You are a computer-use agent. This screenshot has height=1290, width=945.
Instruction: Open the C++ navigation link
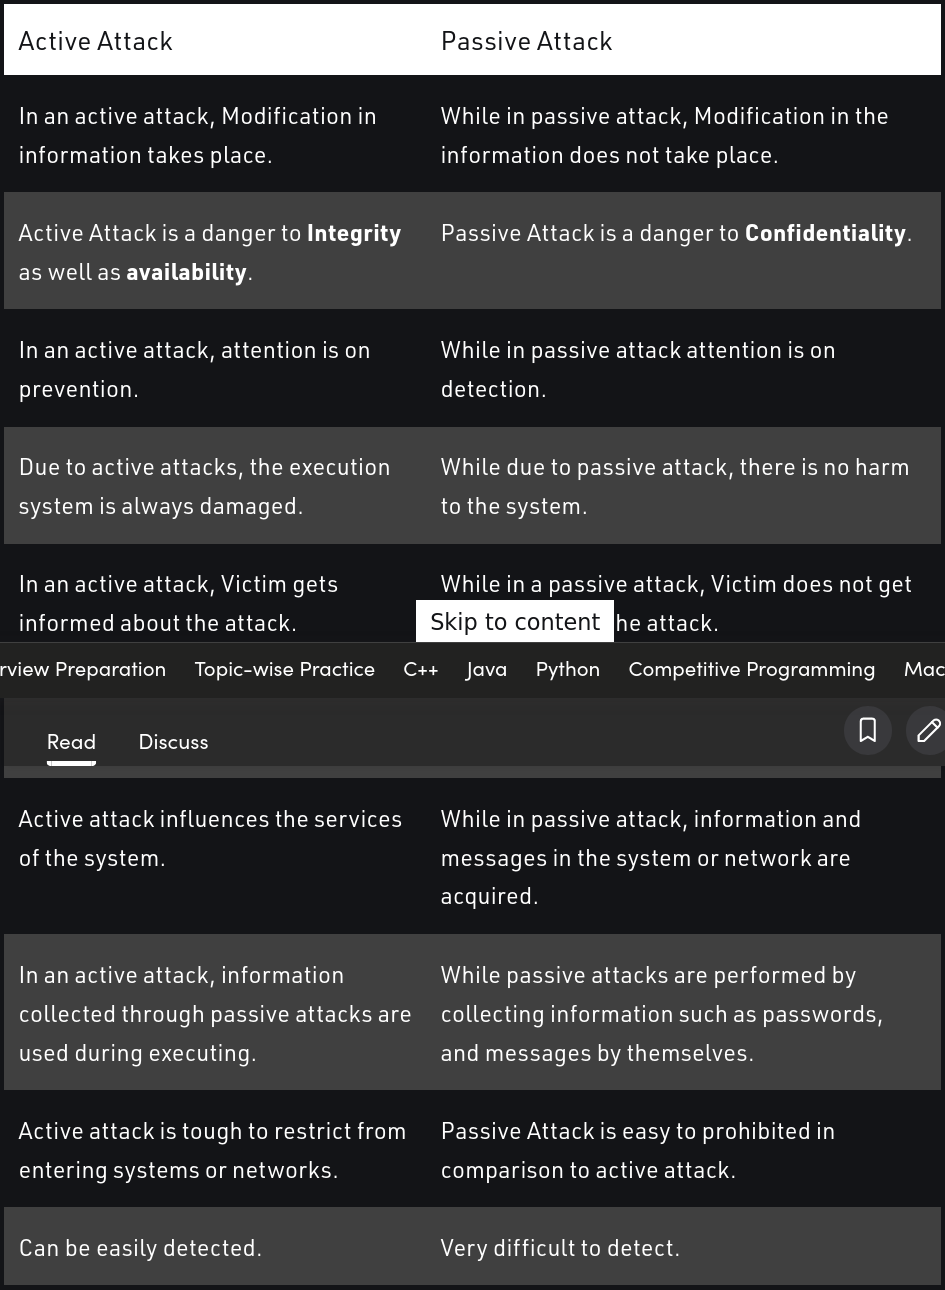[x=420, y=669]
